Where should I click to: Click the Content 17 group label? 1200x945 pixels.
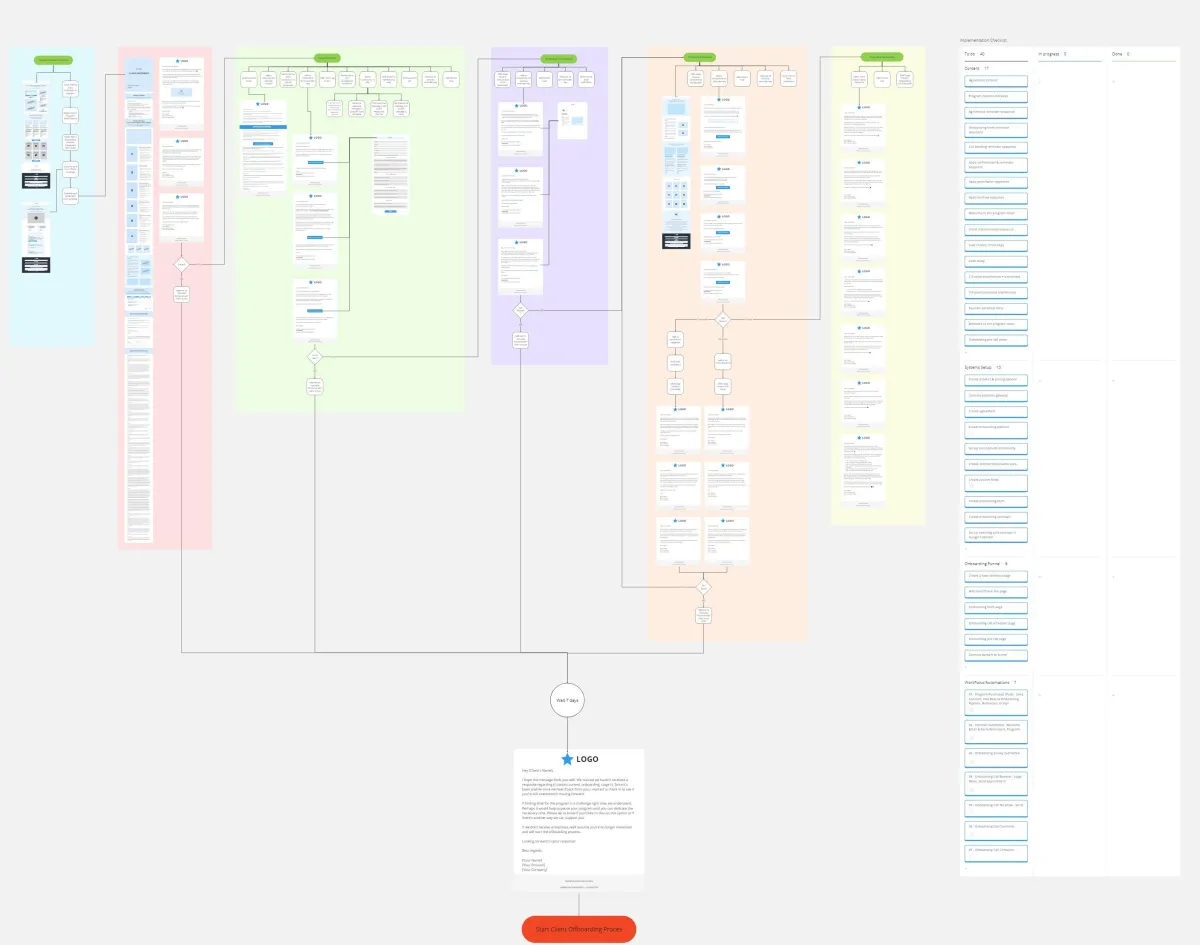tap(975, 68)
